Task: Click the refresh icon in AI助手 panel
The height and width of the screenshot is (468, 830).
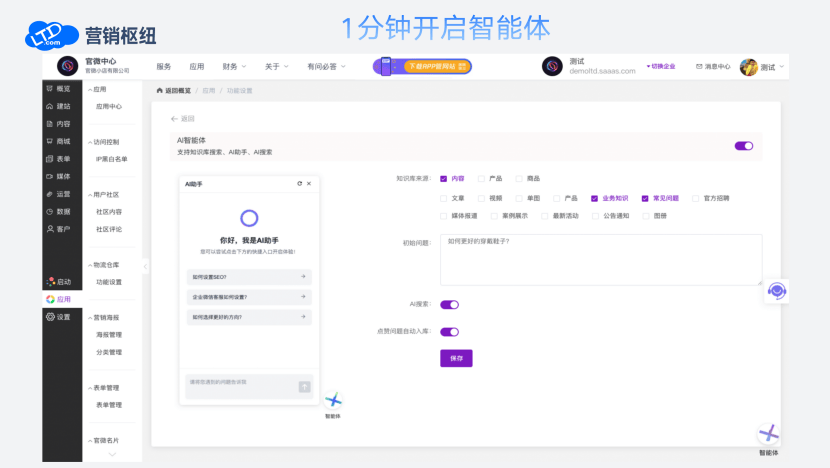Action: [x=299, y=184]
